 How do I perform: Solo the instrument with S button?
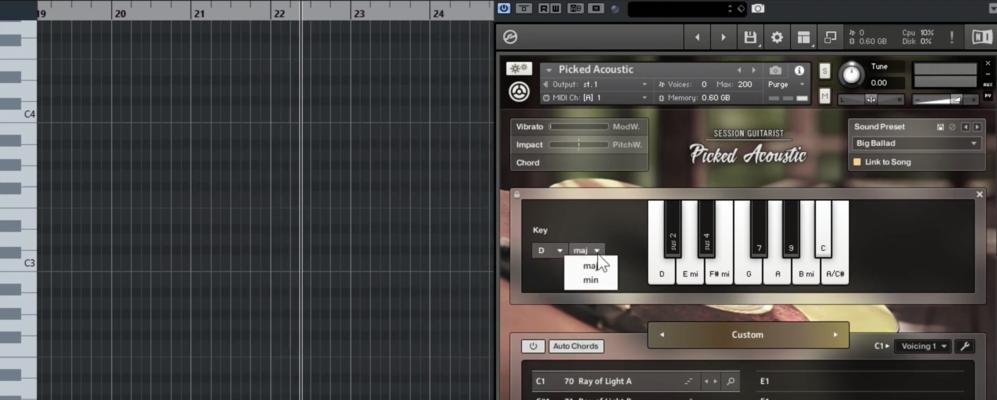point(825,71)
